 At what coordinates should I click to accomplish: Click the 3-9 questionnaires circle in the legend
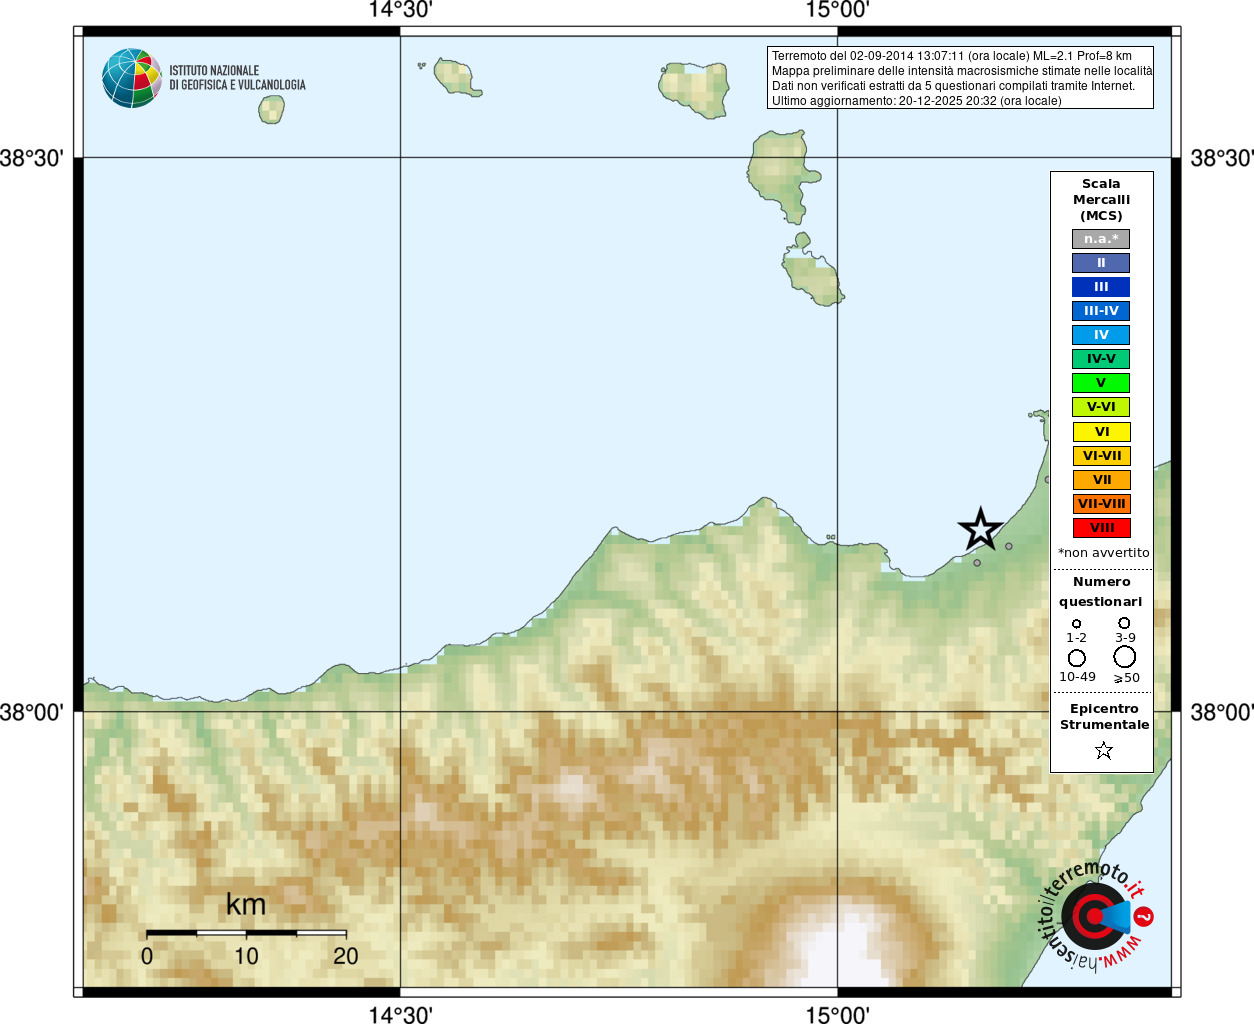tap(1124, 623)
